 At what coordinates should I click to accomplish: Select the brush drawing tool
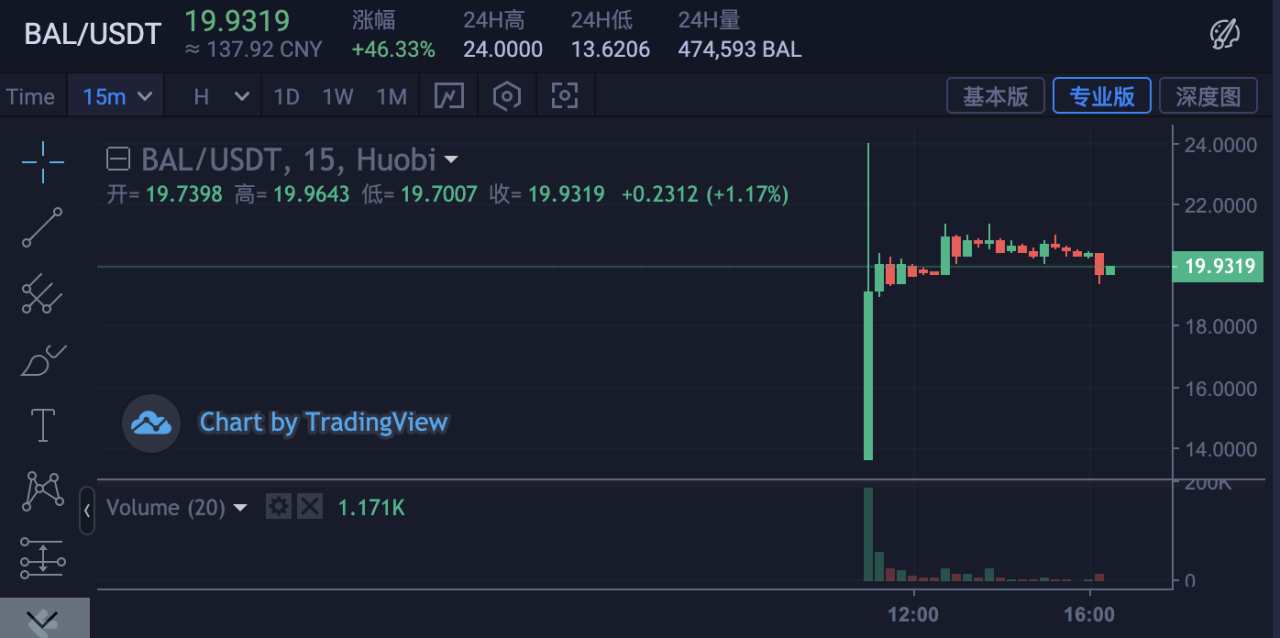tap(42, 360)
